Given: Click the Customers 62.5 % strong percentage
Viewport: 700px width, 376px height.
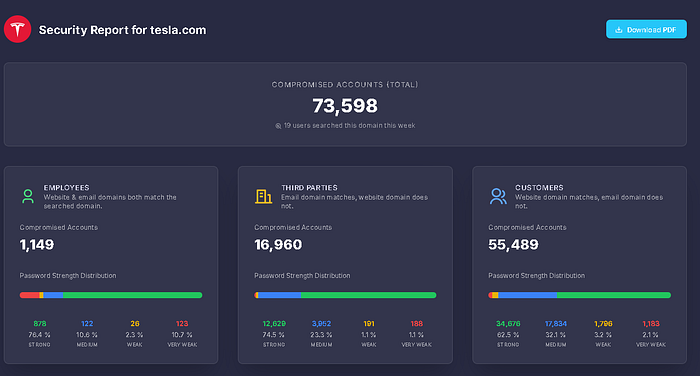Looking at the screenshot, I should click(508, 334).
